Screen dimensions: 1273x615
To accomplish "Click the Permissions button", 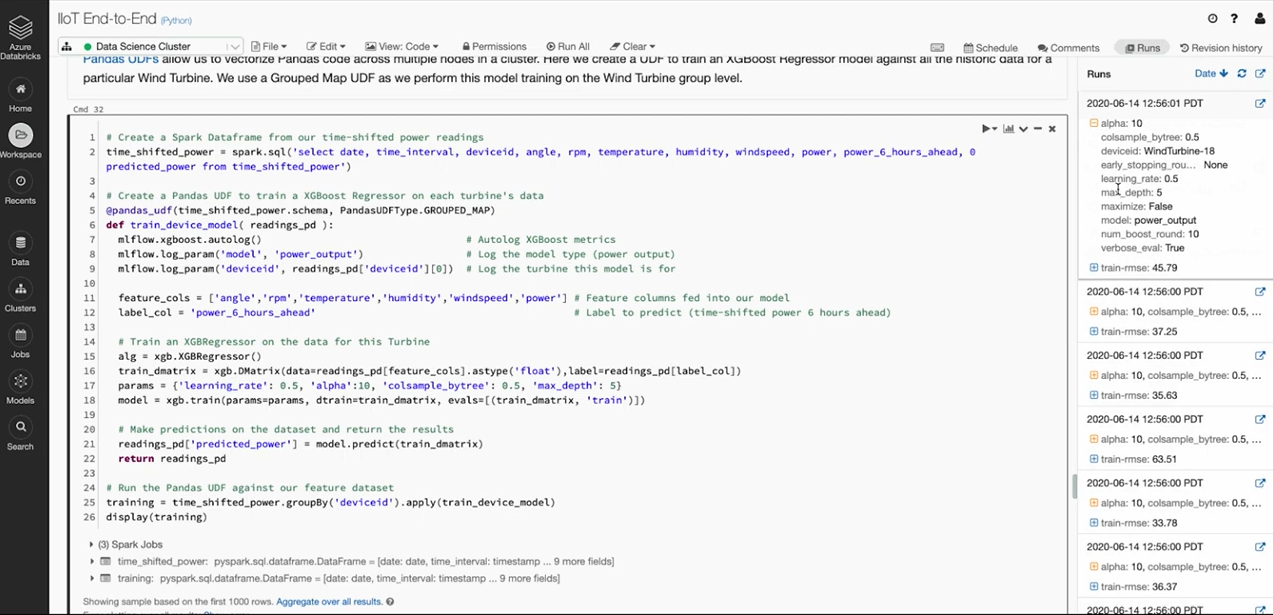I will [492, 47].
